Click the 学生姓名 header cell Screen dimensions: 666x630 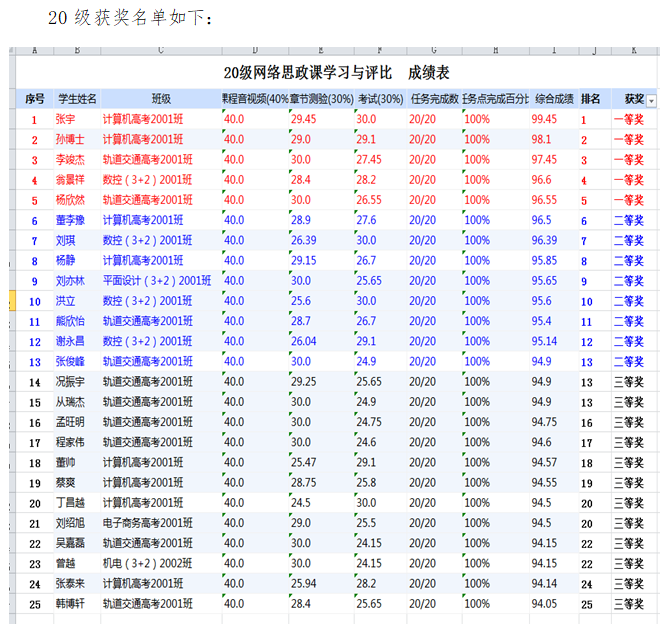77,99
